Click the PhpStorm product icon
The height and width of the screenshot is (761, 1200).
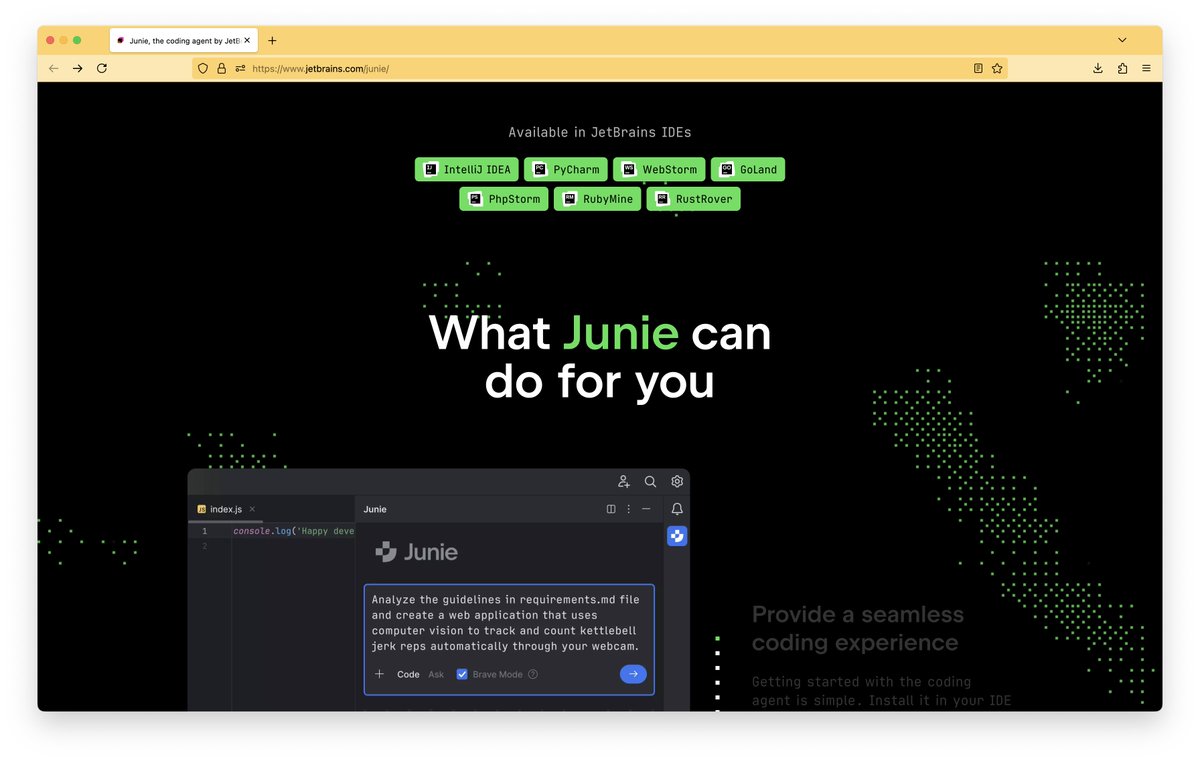[x=475, y=199]
